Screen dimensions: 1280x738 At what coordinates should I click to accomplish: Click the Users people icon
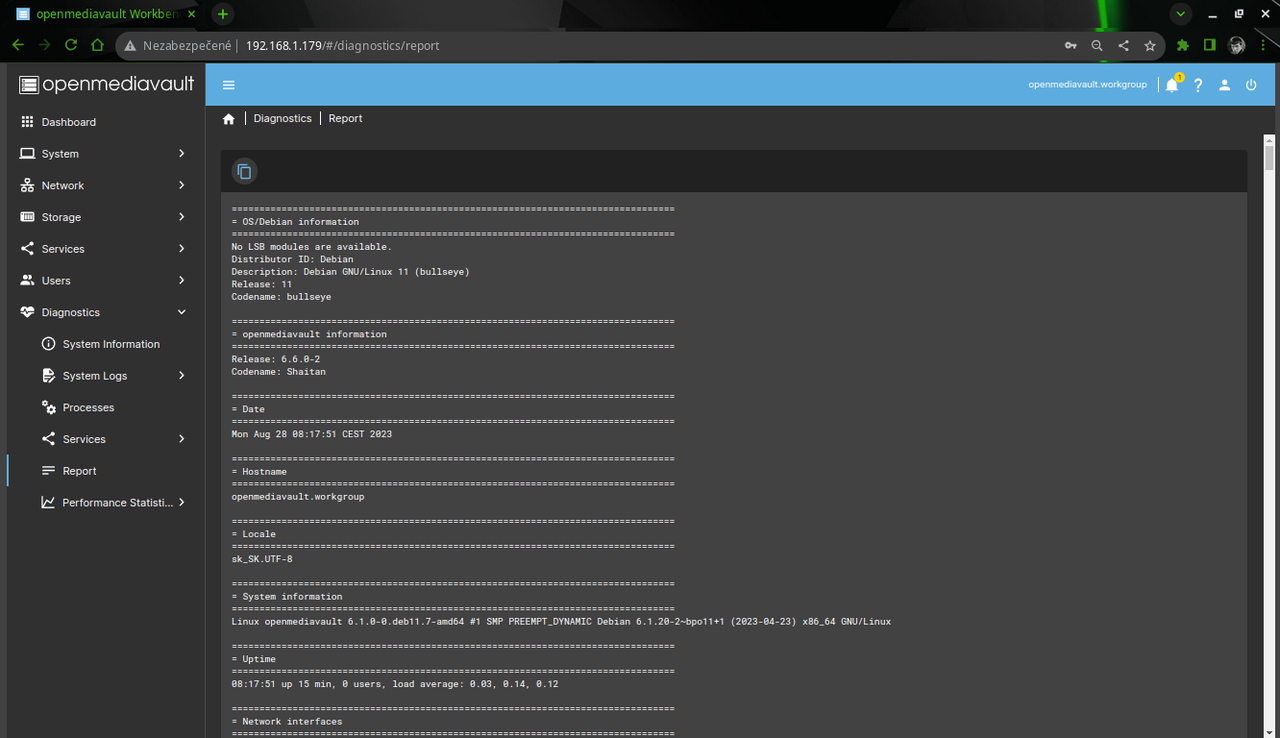point(27,281)
